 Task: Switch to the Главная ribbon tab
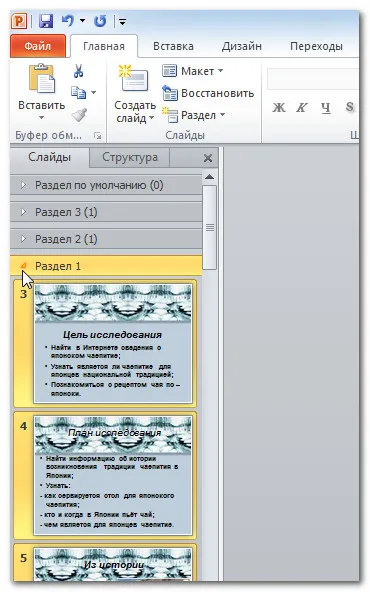point(104,46)
